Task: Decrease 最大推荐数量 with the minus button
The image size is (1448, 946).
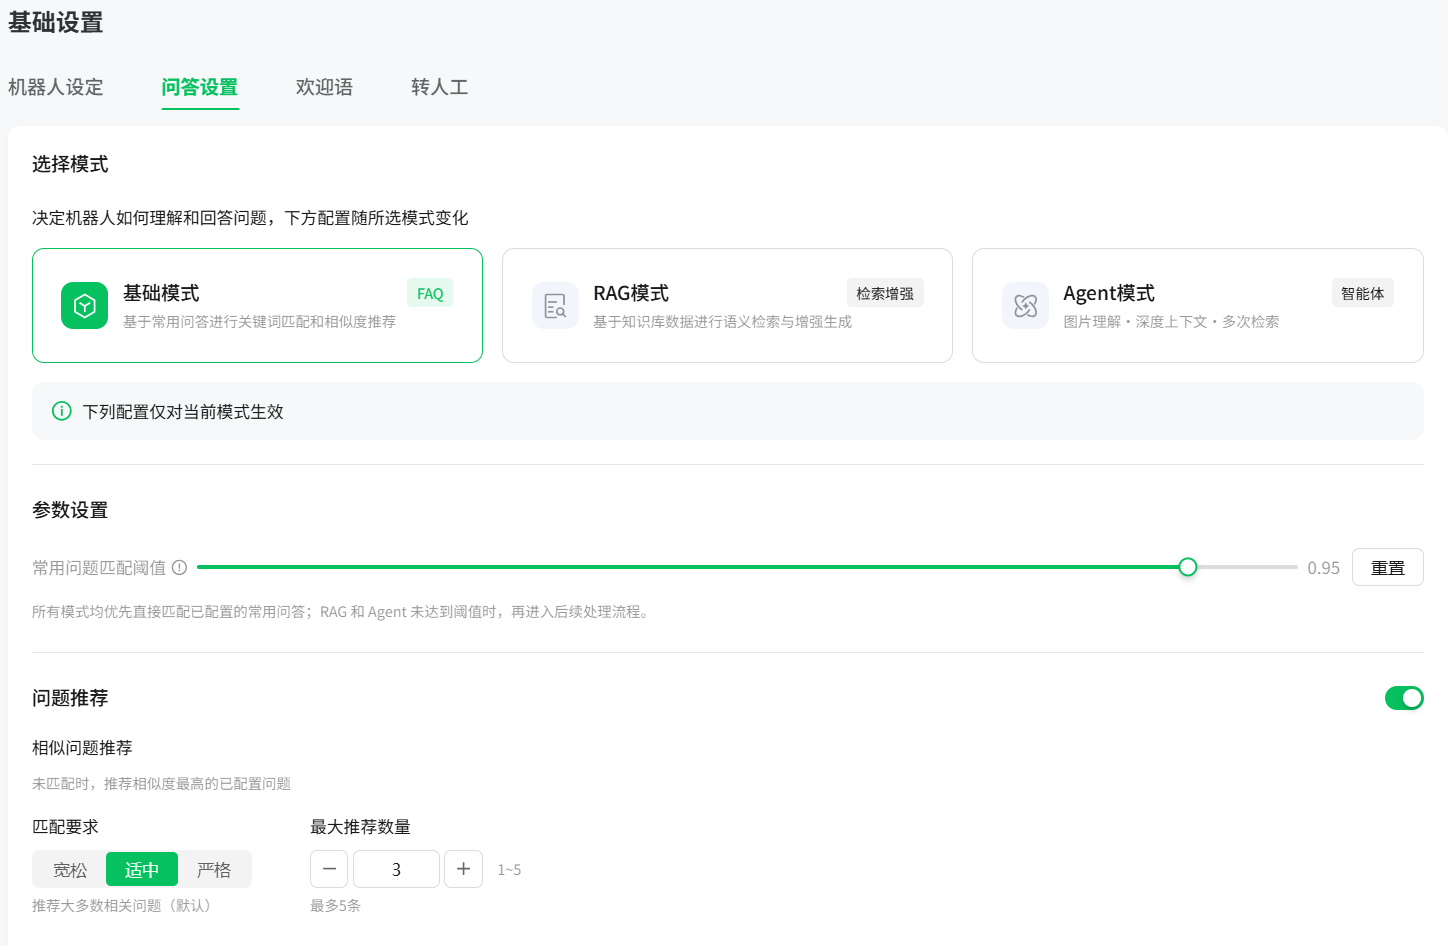Action: 329,869
